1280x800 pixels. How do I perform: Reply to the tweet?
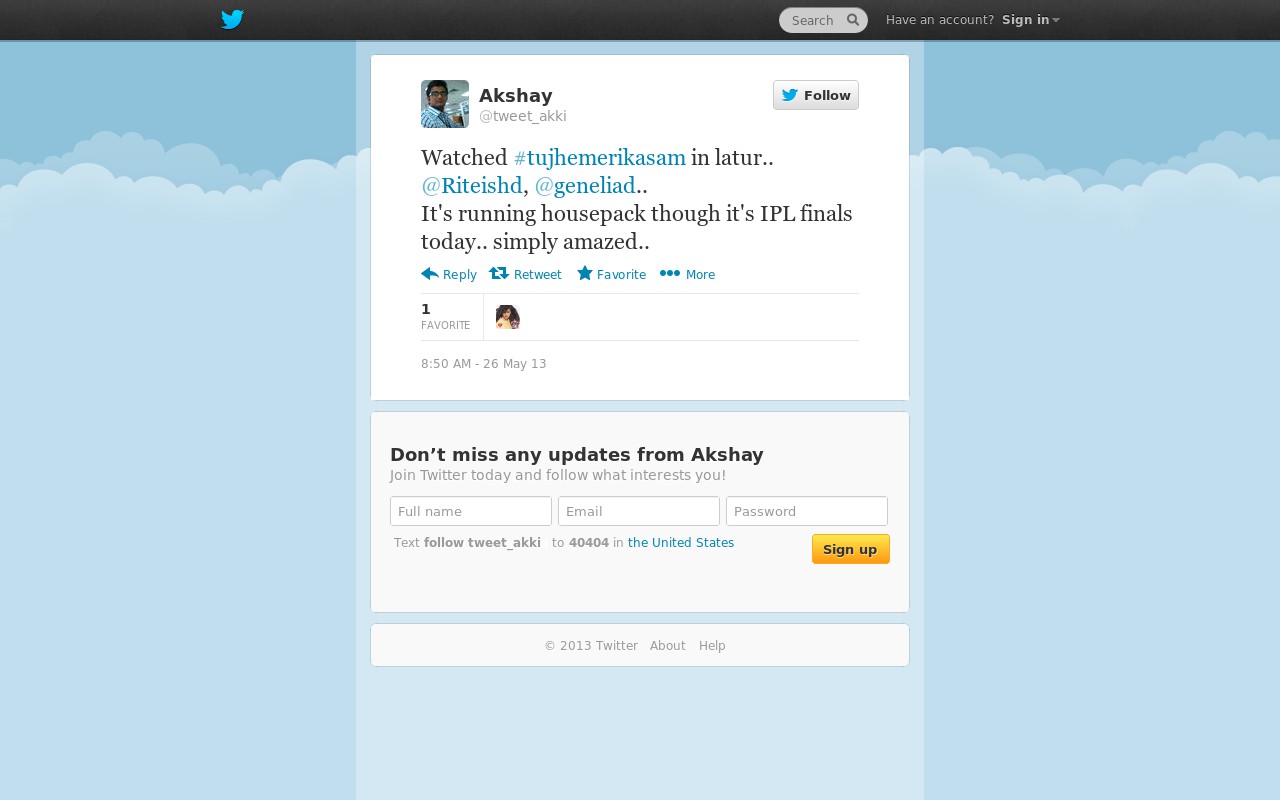[x=449, y=274]
